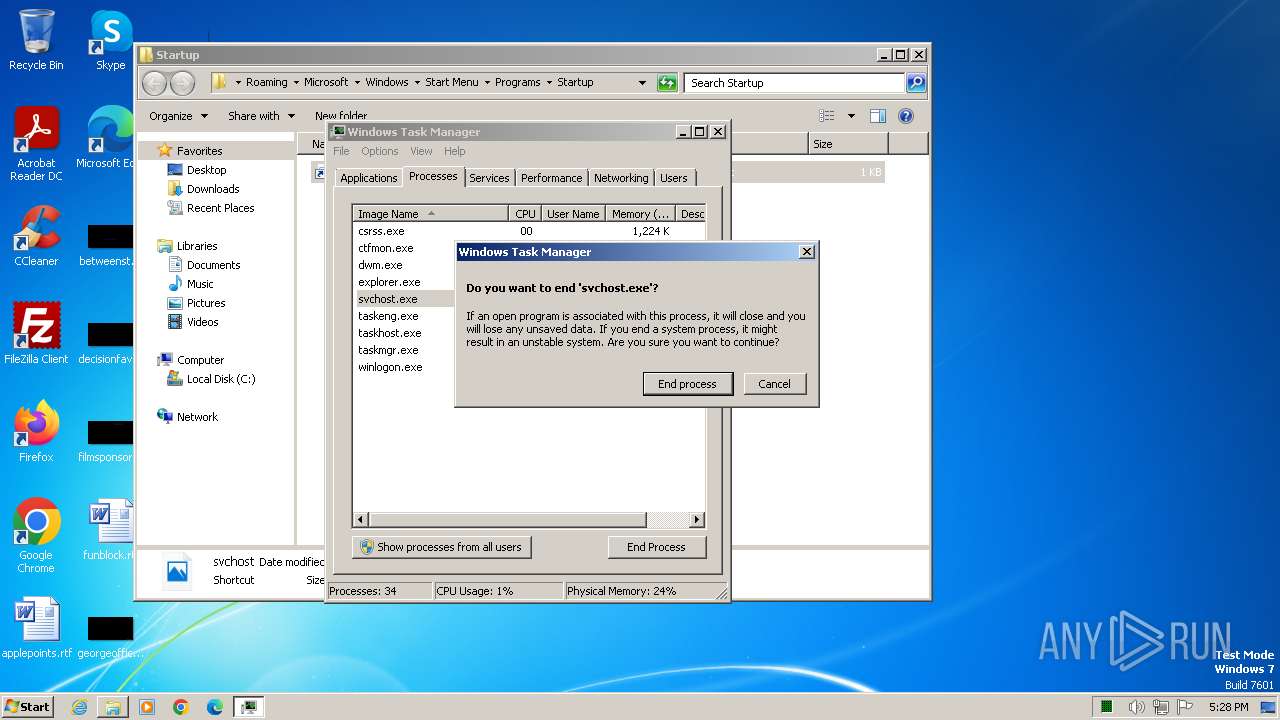Screen dimensions: 1280x720
Task: Click the Change your view icon
Action: (x=827, y=116)
